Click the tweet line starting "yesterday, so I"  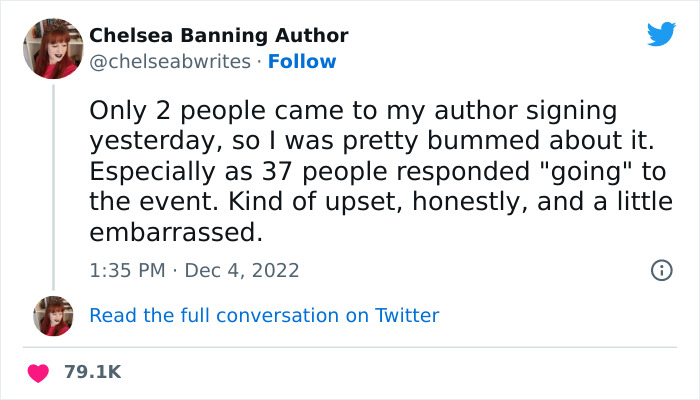point(365,140)
